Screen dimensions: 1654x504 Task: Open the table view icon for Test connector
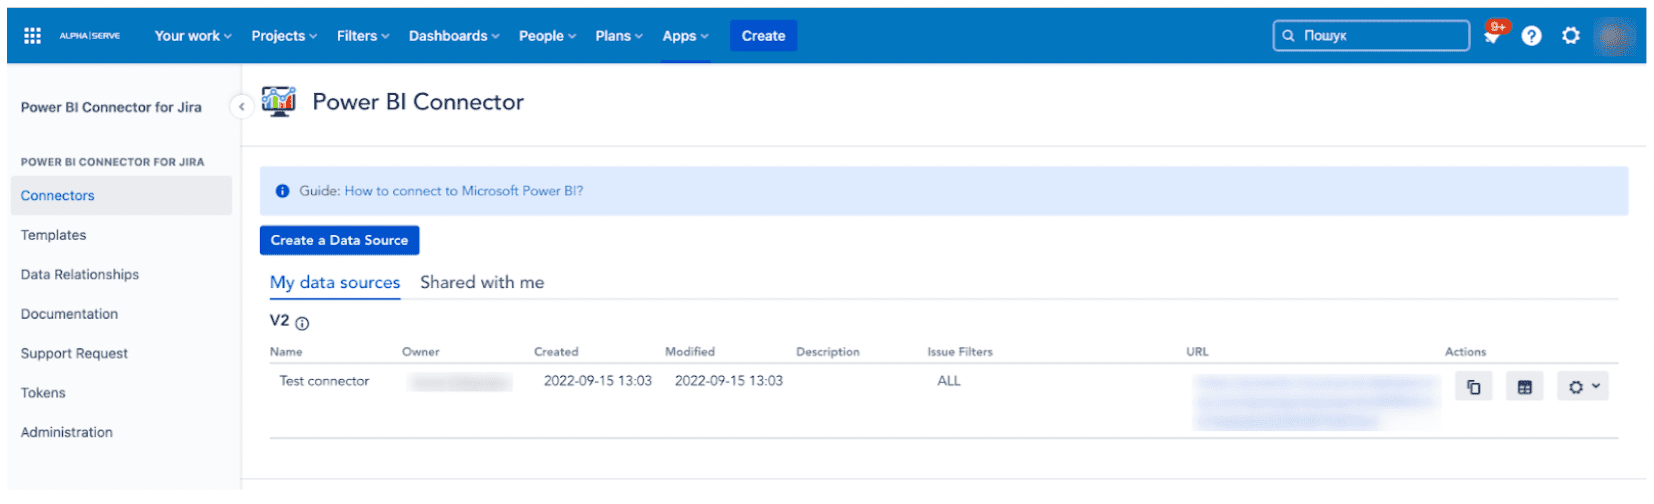coord(1524,387)
